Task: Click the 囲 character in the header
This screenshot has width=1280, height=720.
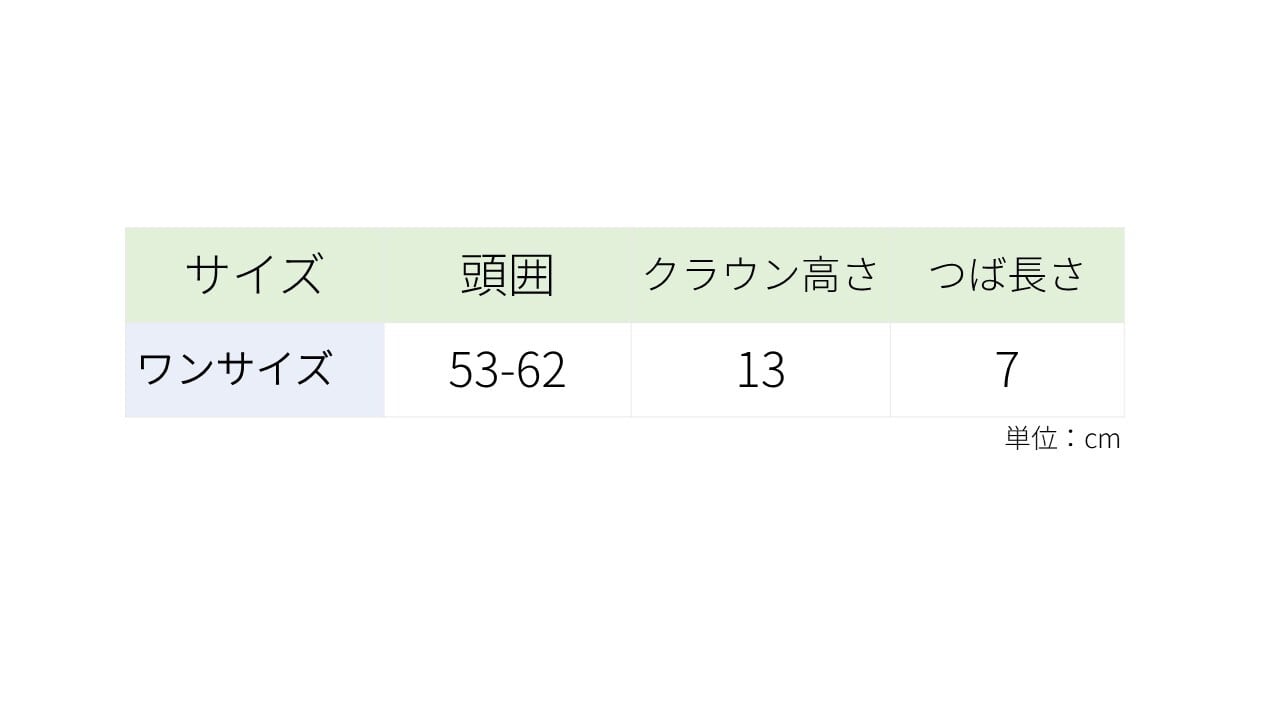Action: tap(531, 275)
